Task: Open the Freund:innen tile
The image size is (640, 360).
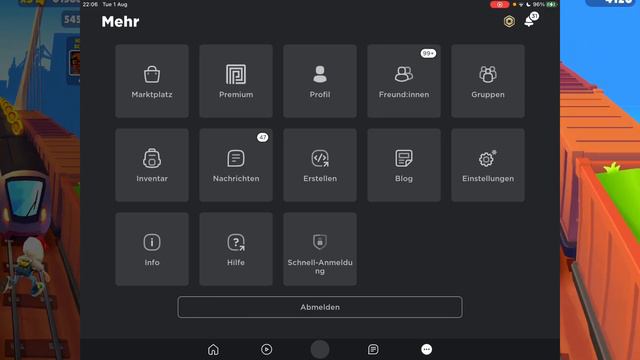Action: (x=404, y=81)
